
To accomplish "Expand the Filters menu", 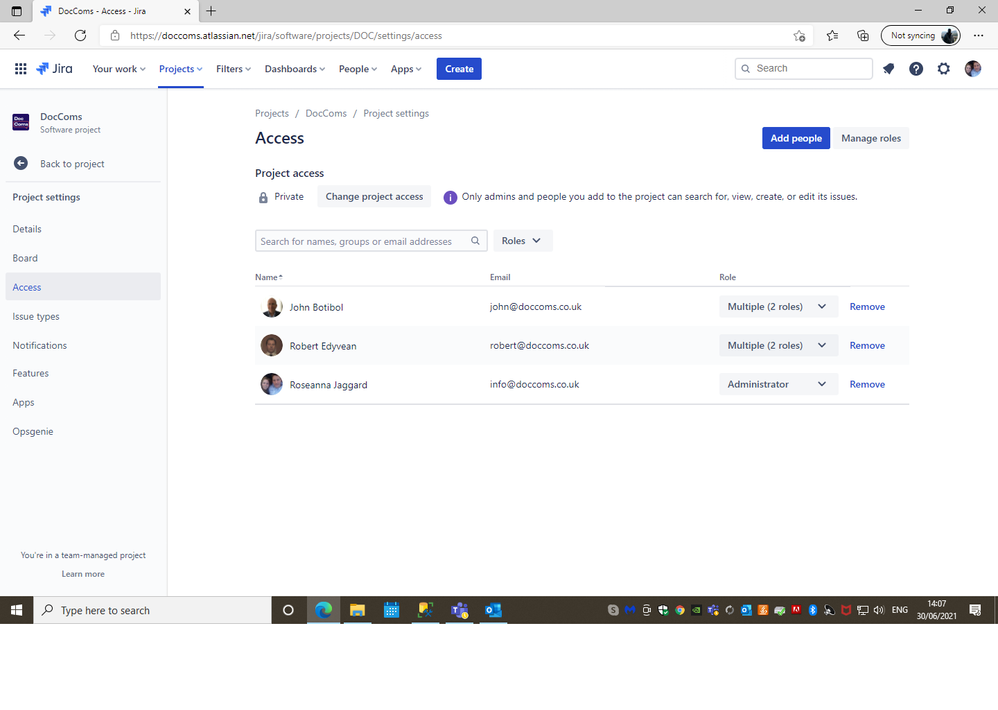I will (x=234, y=69).
